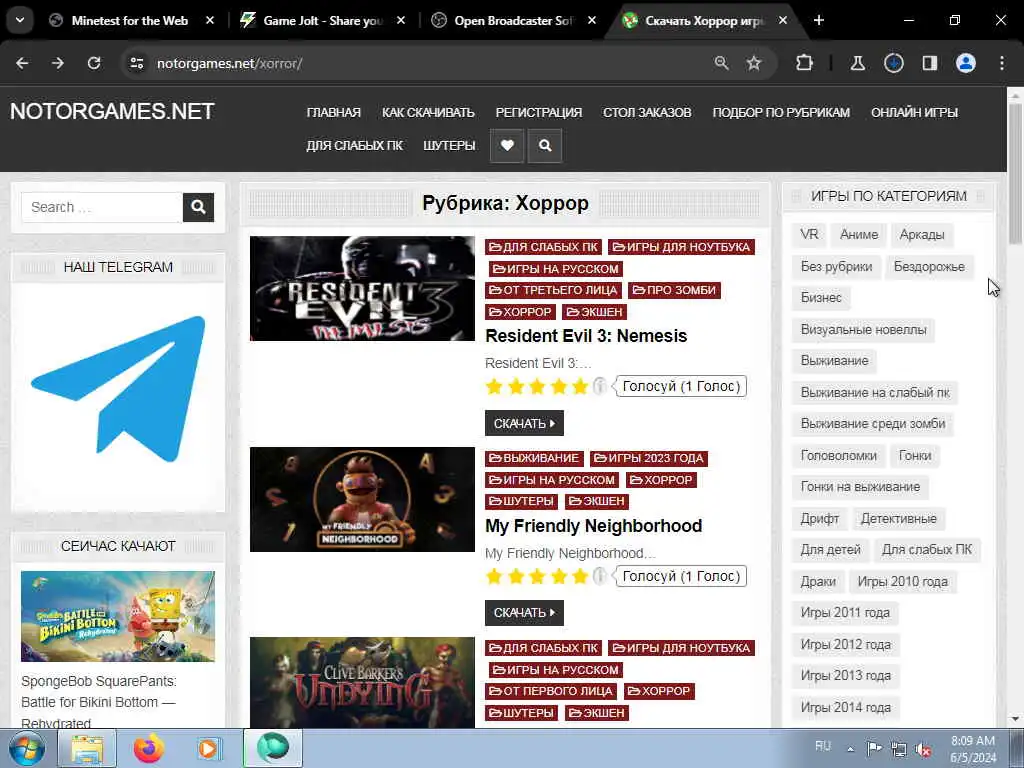Open the ГЛАВНАЯ menu item
1024x768 pixels.
(x=333, y=112)
